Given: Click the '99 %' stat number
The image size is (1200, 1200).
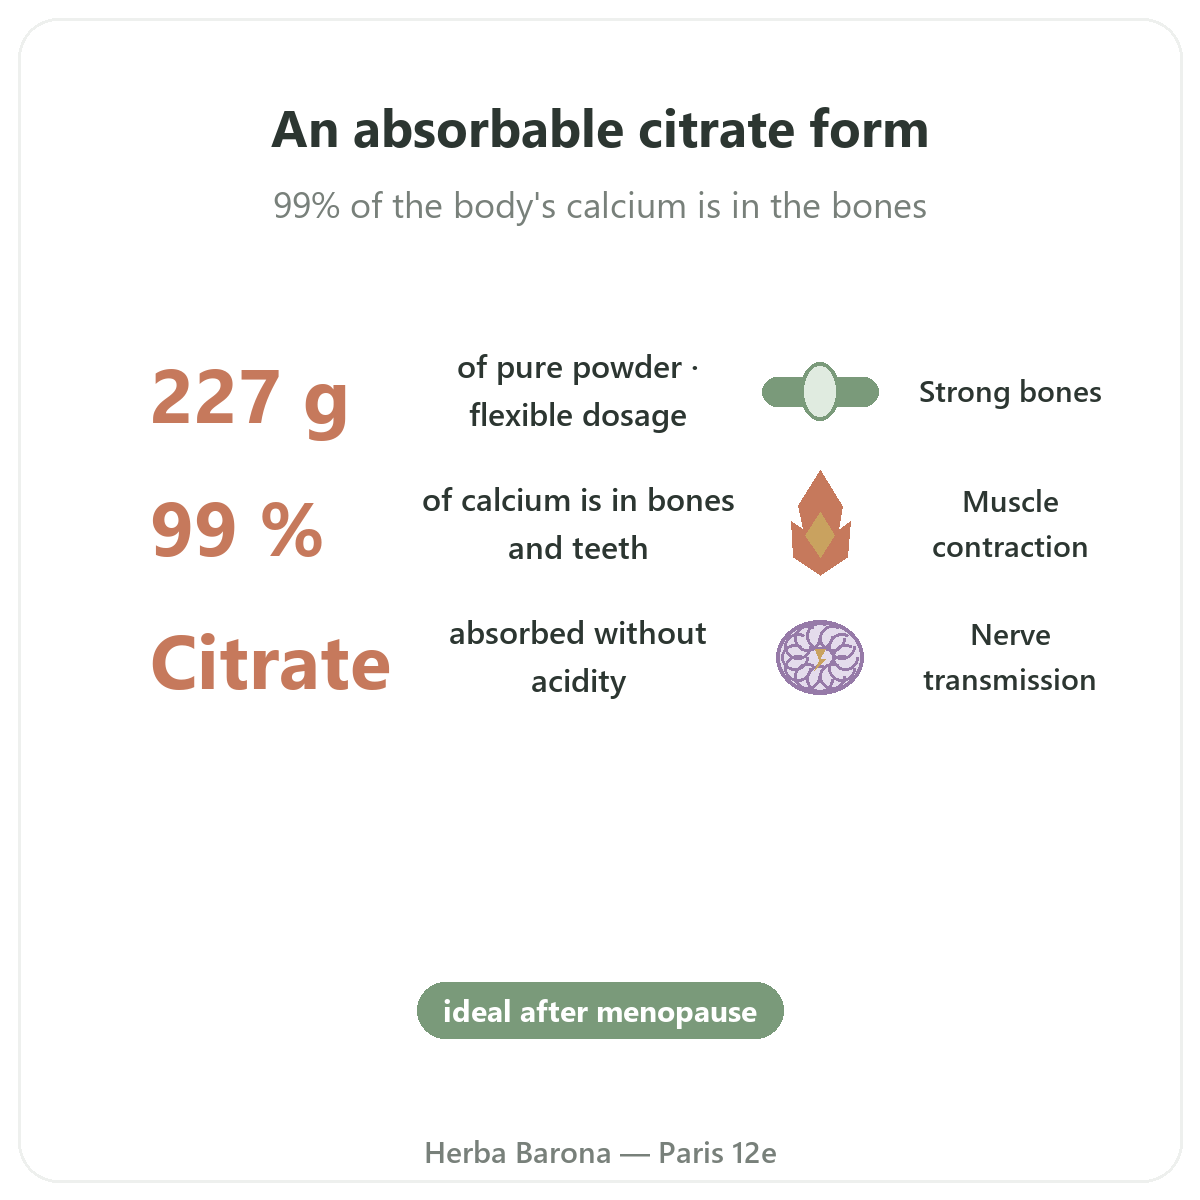Looking at the screenshot, I should tap(237, 530).
